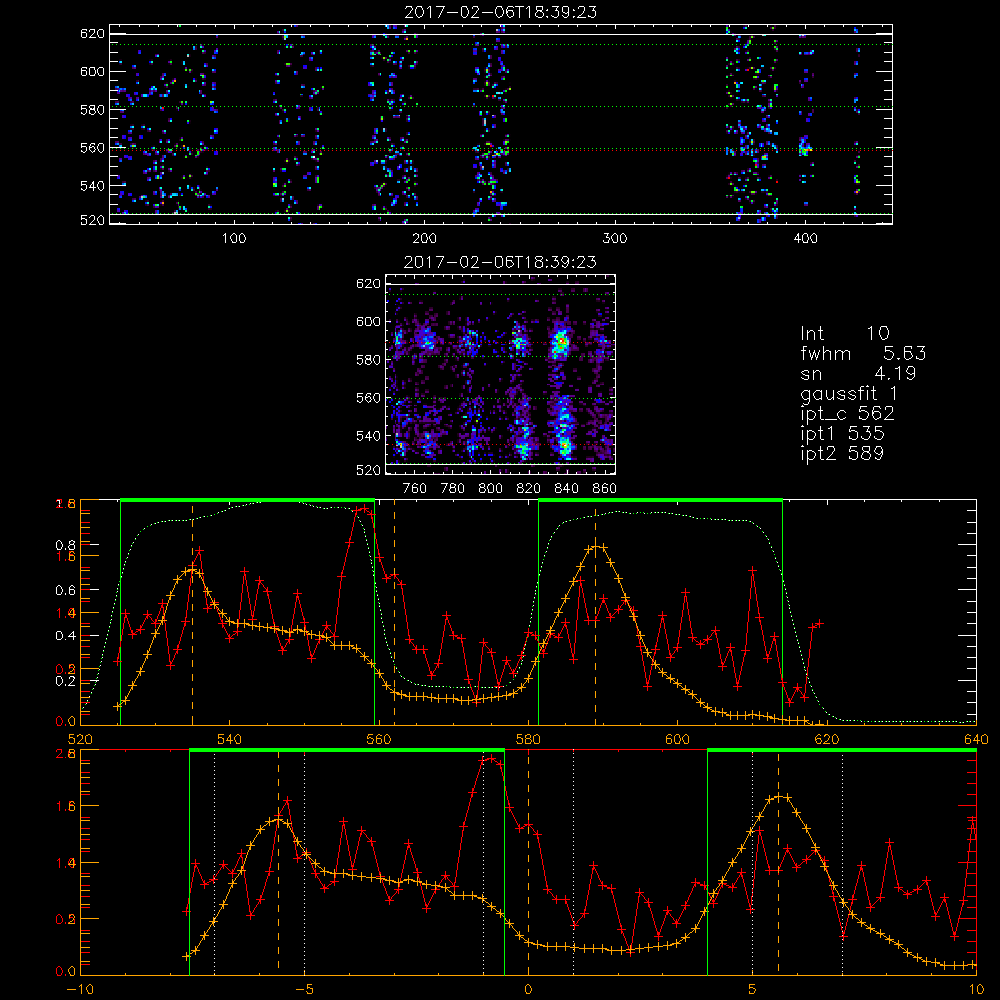Click the top image x-axis label 400
The width and height of the screenshot is (1000, 1000).
click(x=805, y=239)
